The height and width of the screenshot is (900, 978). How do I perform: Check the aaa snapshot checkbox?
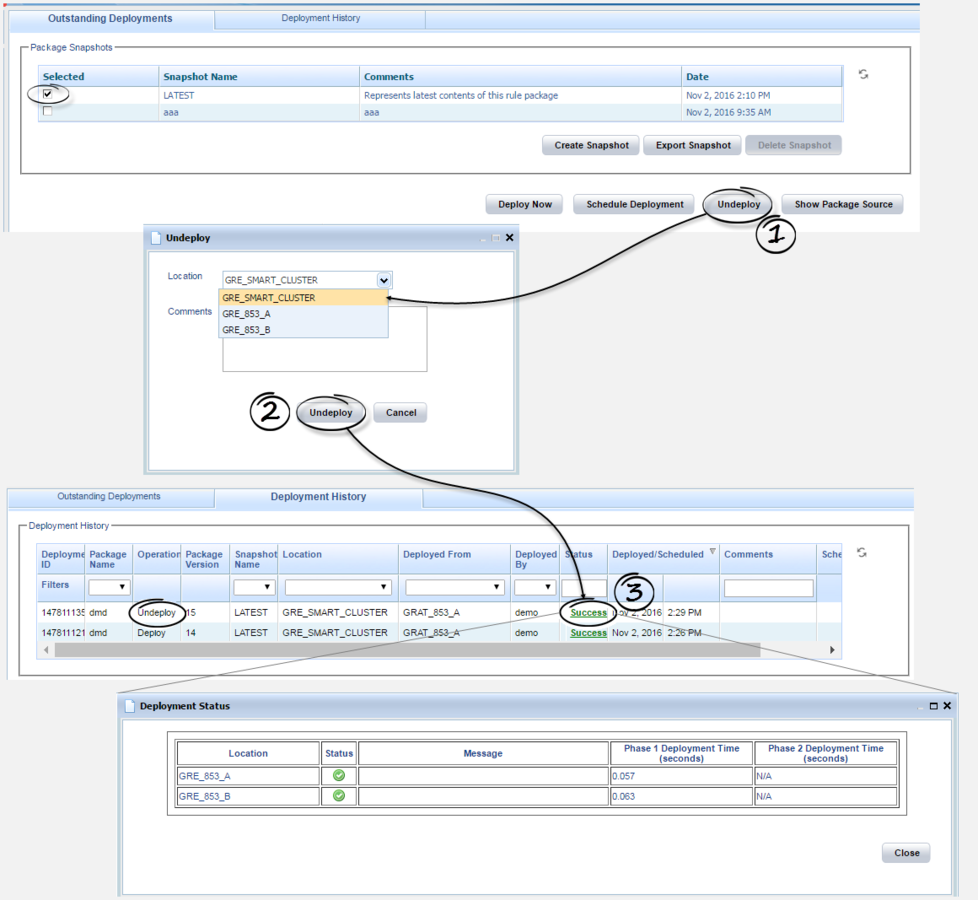click(x=47, y=111)
